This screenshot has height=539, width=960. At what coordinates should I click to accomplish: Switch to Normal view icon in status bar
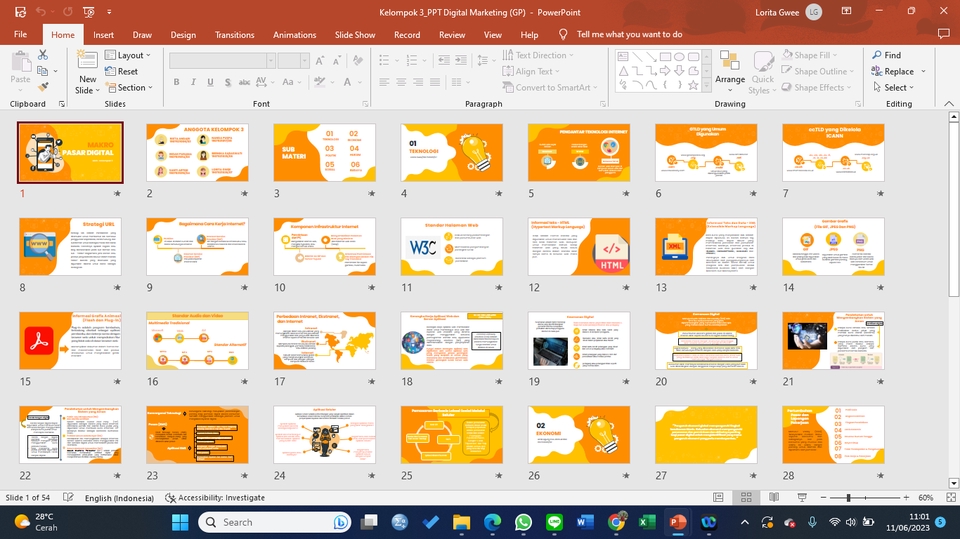click(718, 497)
